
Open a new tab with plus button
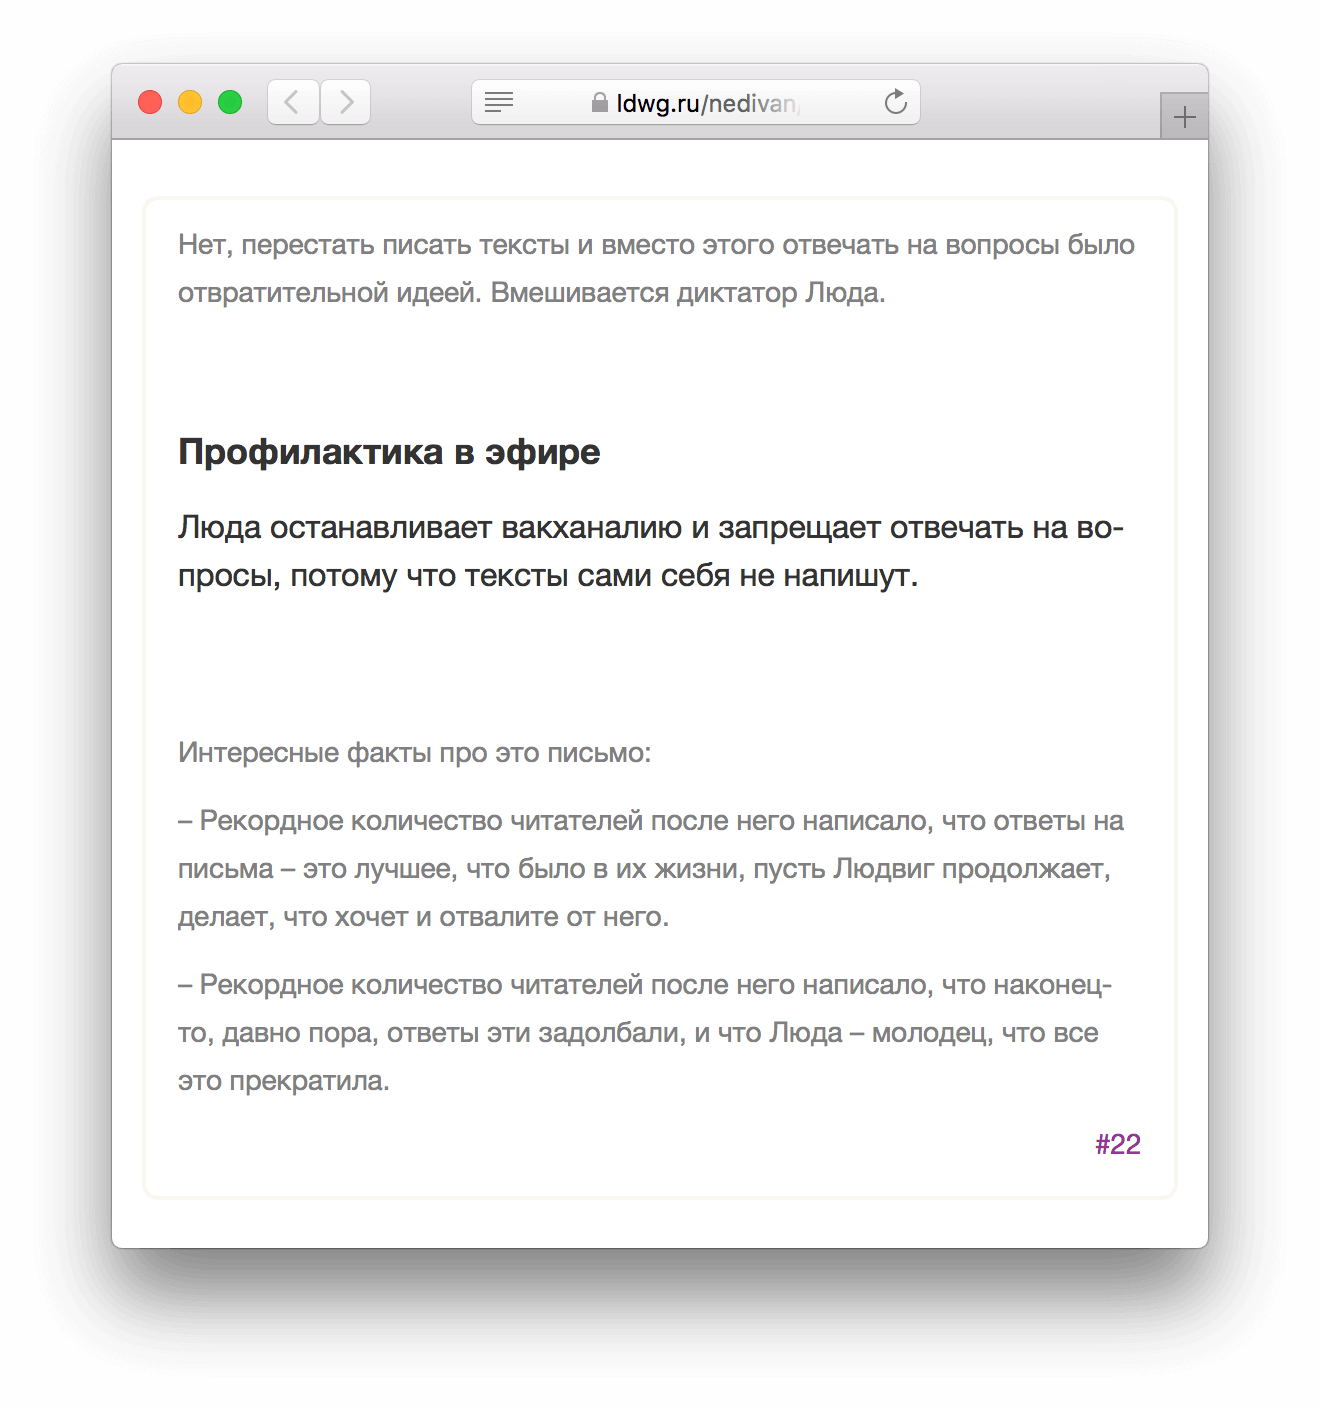click(x=1185, y=117)
